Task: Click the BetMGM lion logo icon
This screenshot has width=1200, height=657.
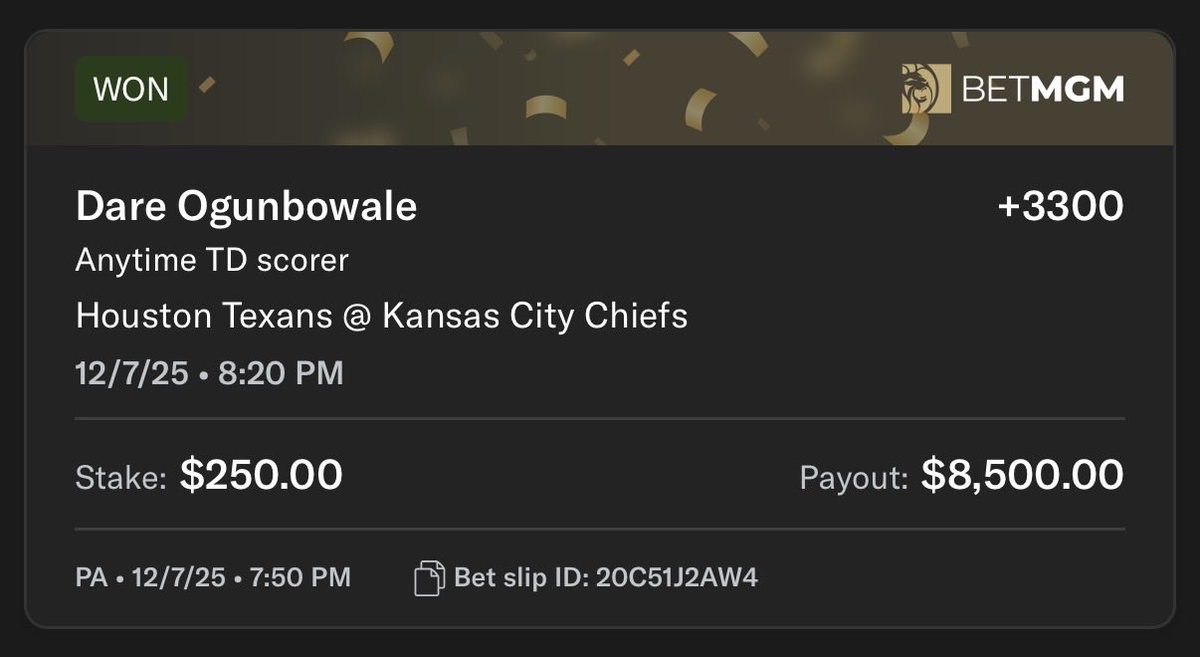Action: click(926, 89)
